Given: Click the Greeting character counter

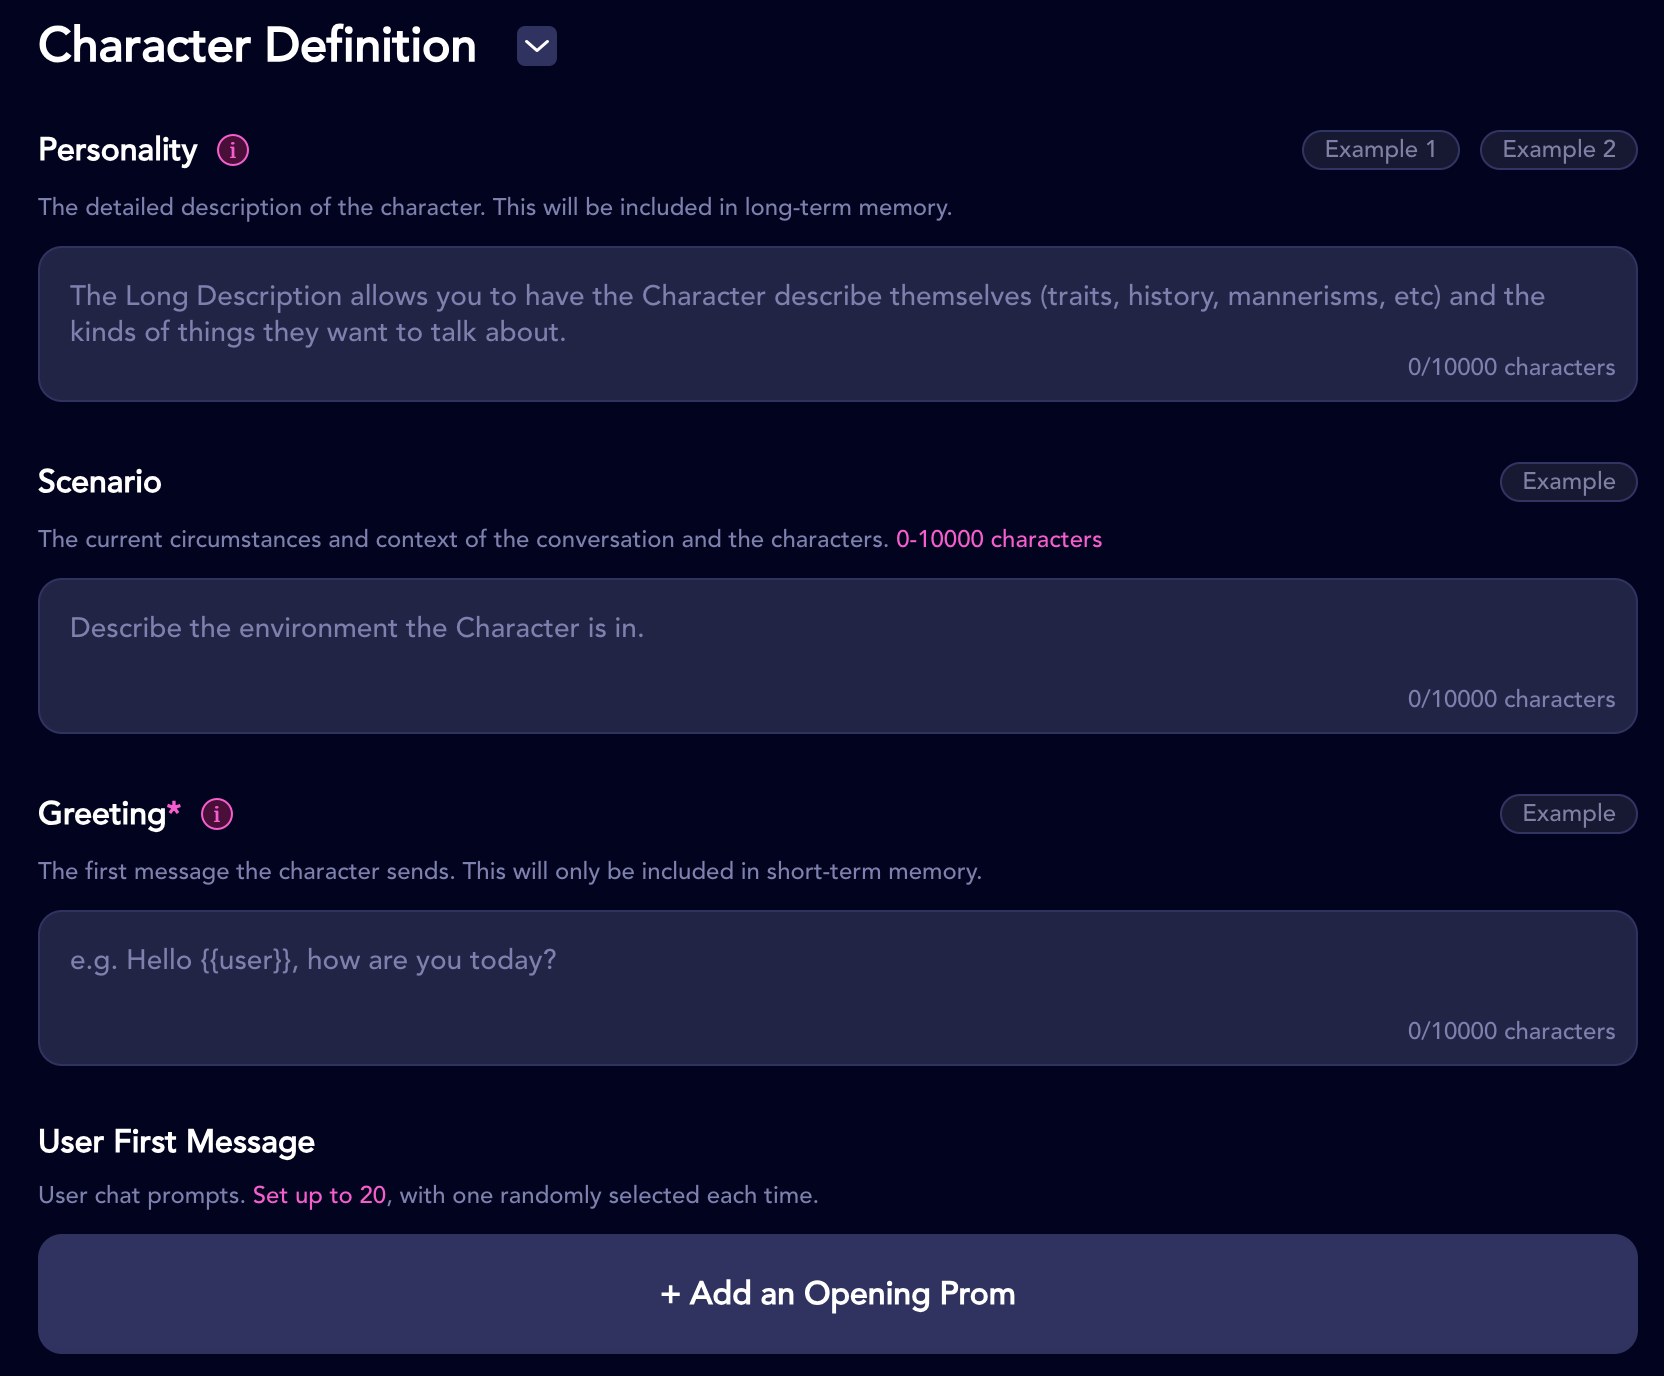Looking at the screenshot, I should 1511,1031.
